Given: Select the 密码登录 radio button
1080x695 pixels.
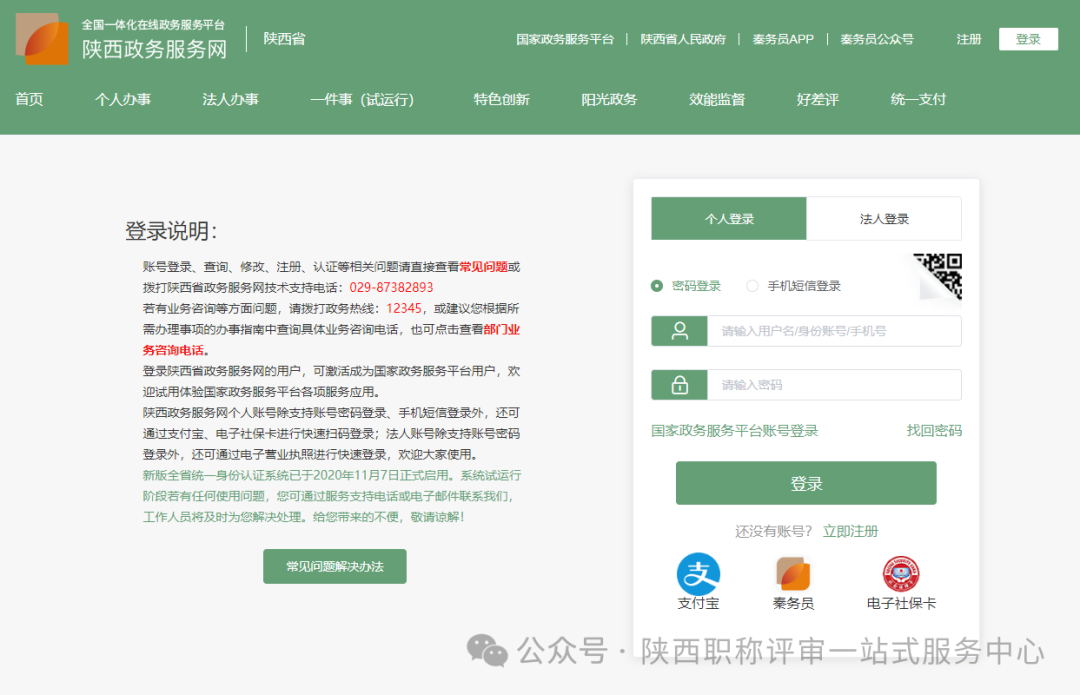Looking at the screenshot, I should pos(656,286).
